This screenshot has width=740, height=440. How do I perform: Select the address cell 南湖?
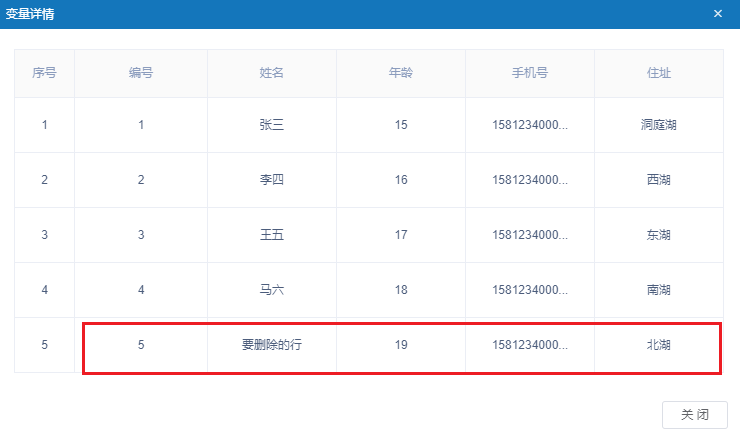pyautogui.click(x=659, y=290)
